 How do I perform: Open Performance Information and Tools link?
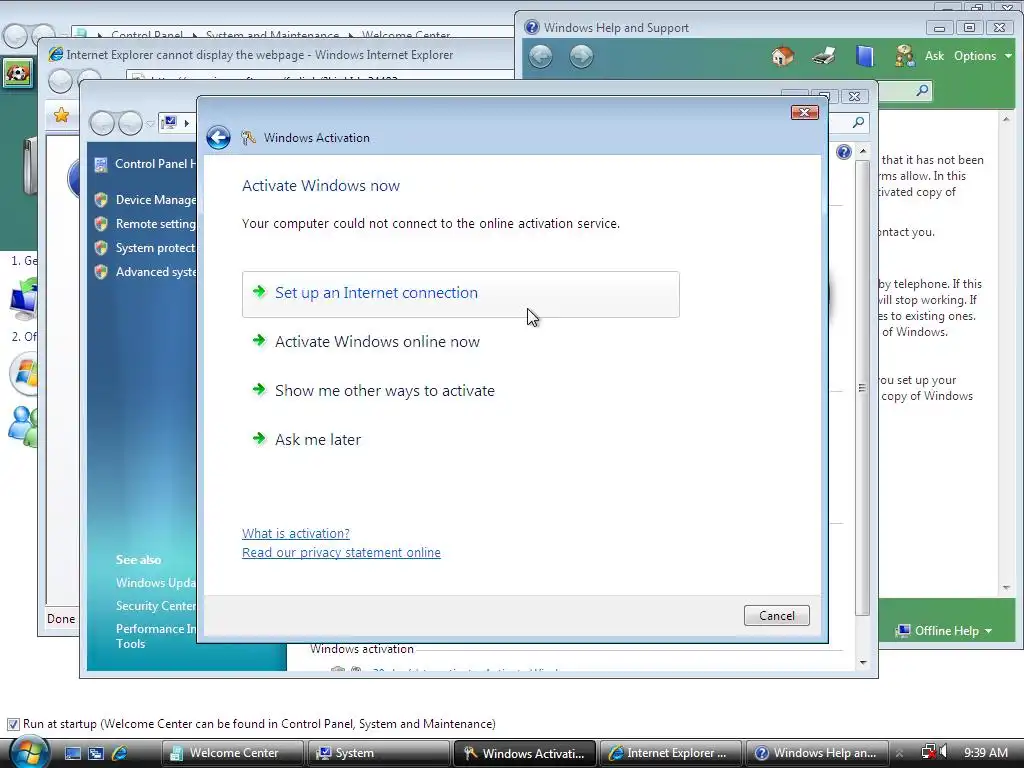click(155, 636)
